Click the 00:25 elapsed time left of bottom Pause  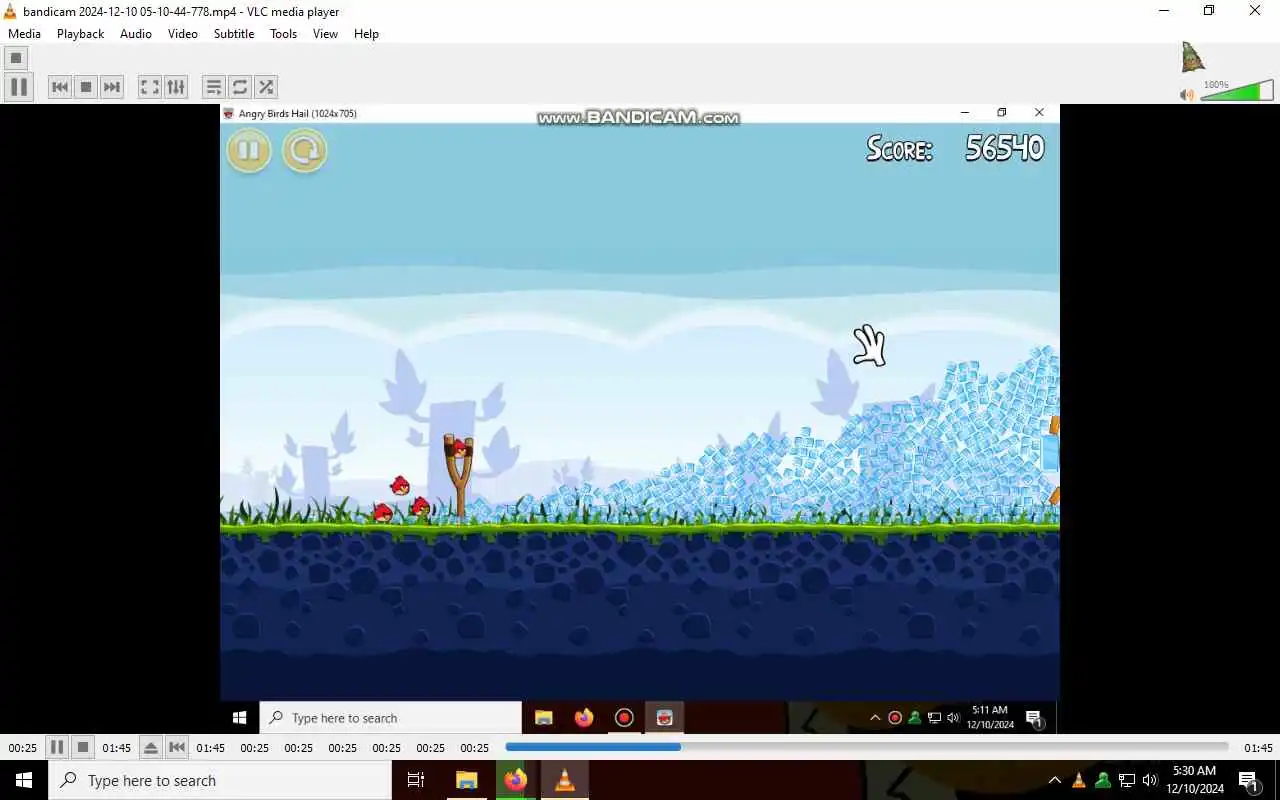(x=22, y=748)
